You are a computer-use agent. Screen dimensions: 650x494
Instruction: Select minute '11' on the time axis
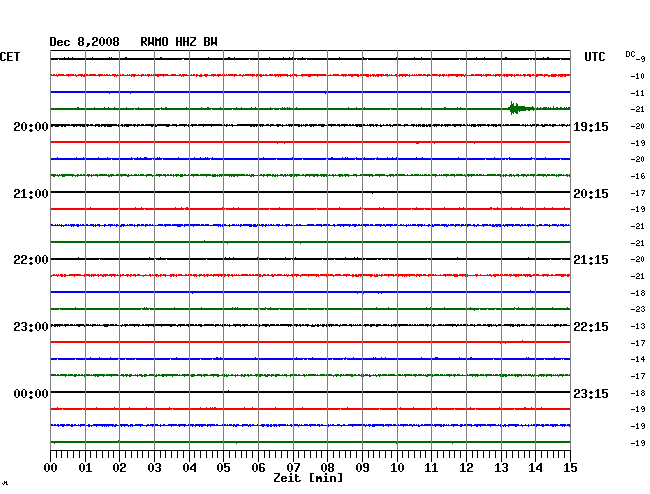pyautogui.click(x=431, y=468)
